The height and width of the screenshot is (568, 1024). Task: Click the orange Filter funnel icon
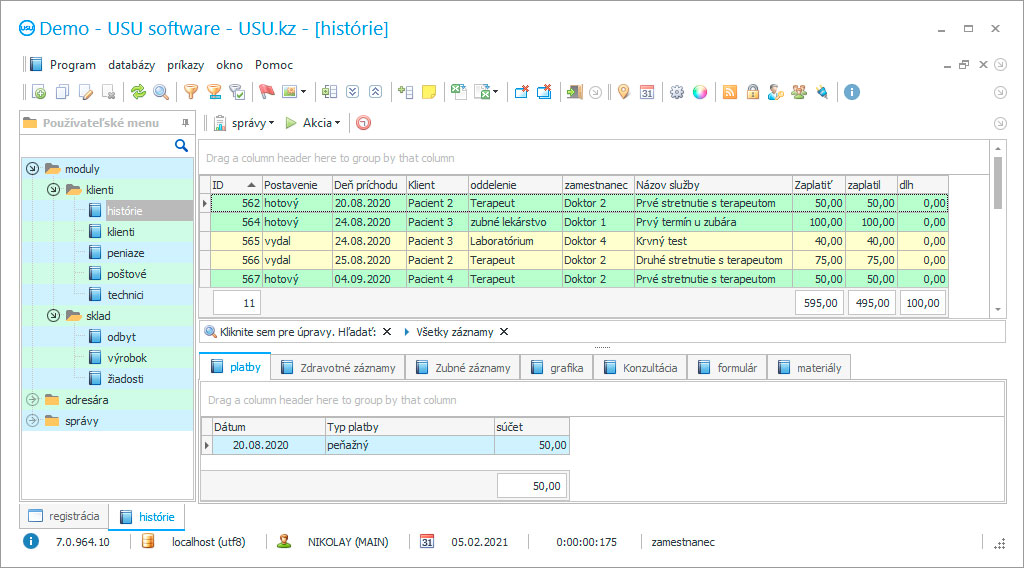click(x=190, y=92)
